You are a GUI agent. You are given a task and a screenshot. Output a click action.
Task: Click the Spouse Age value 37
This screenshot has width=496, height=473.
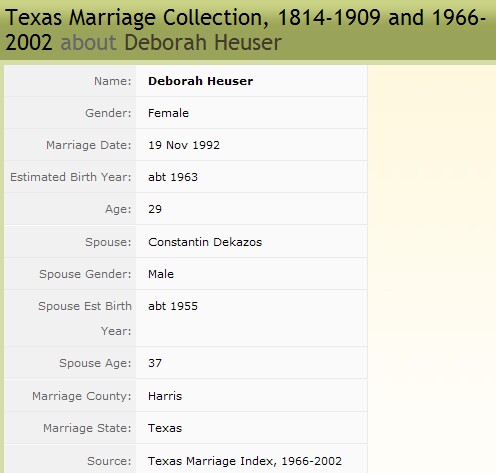click(x=155, y=363)
